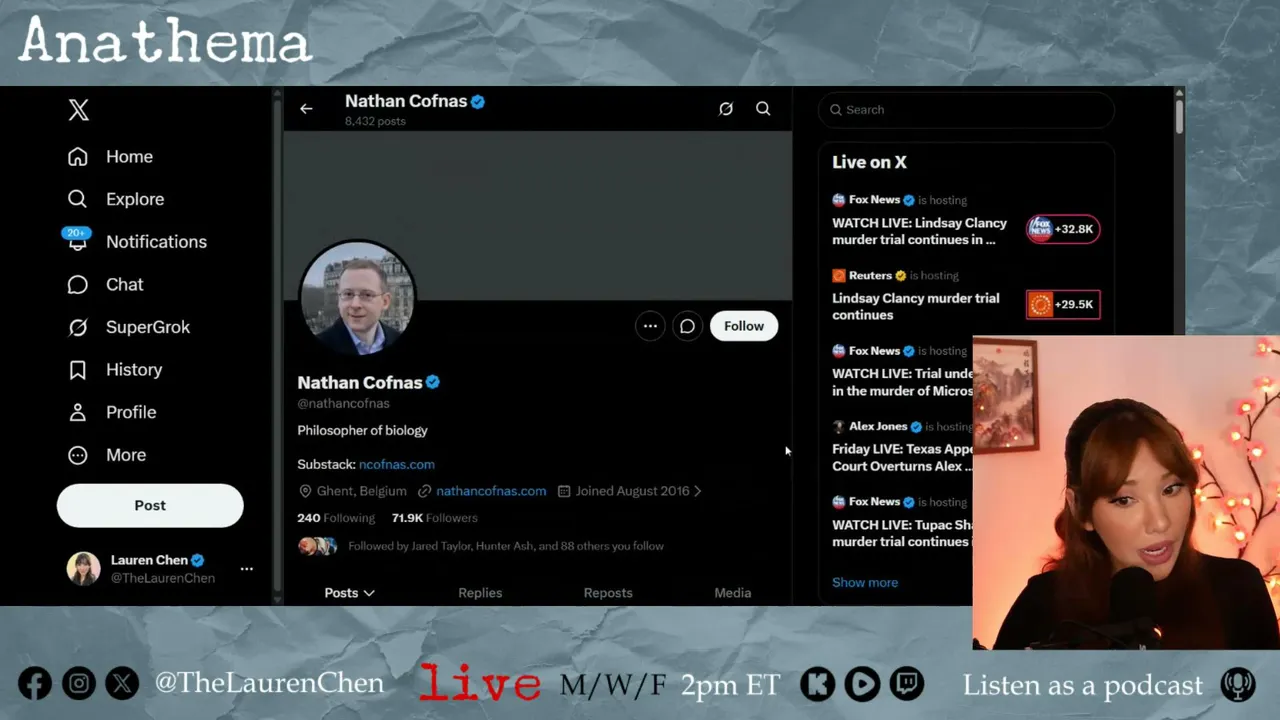
Task: Click the Twitch icon in the overlay bar
Action: 907,684
